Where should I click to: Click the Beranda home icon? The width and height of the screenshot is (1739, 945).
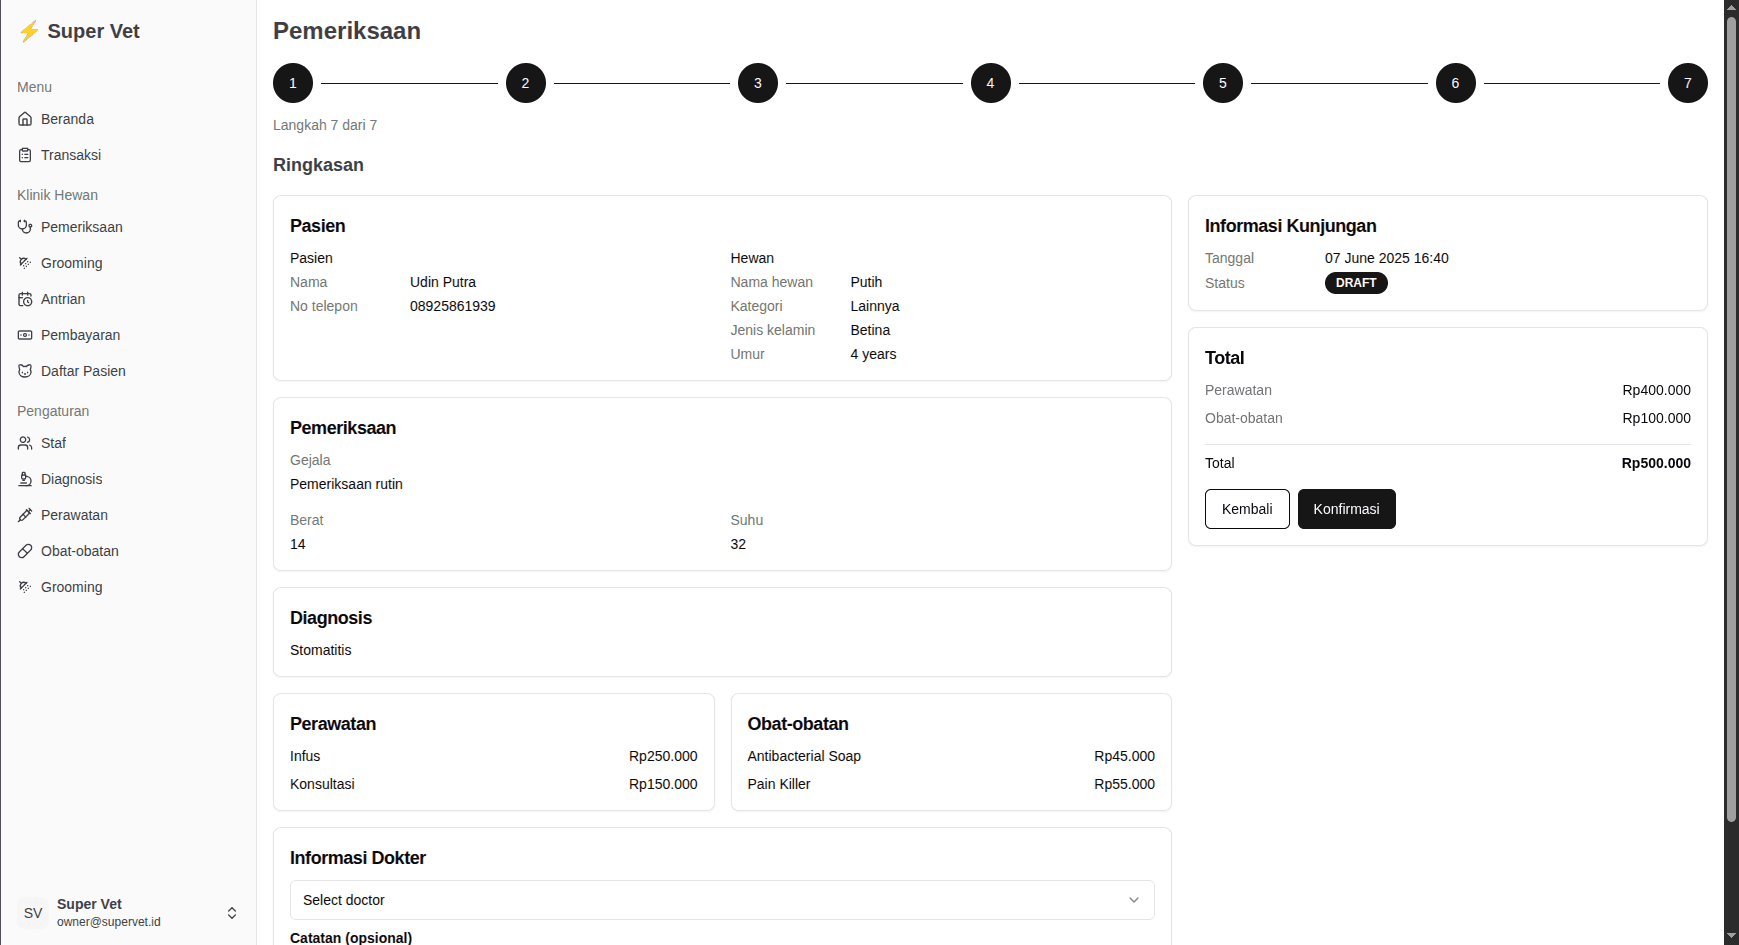click(25, 119)
